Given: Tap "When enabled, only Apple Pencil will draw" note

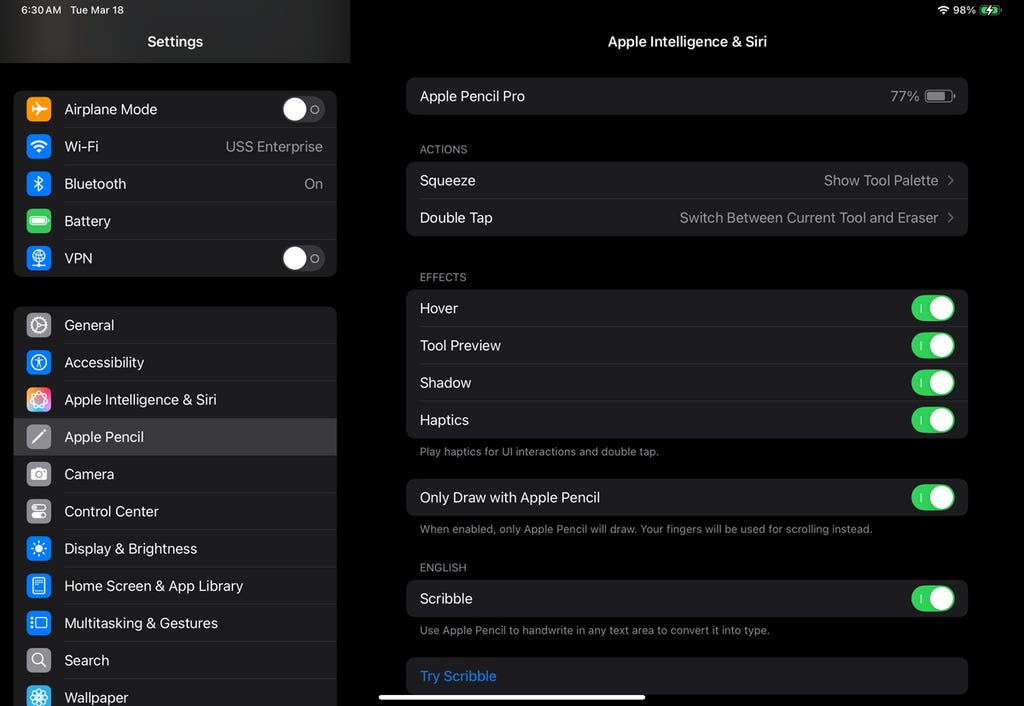Looking at the screenshot, I should tap(646, 529).
